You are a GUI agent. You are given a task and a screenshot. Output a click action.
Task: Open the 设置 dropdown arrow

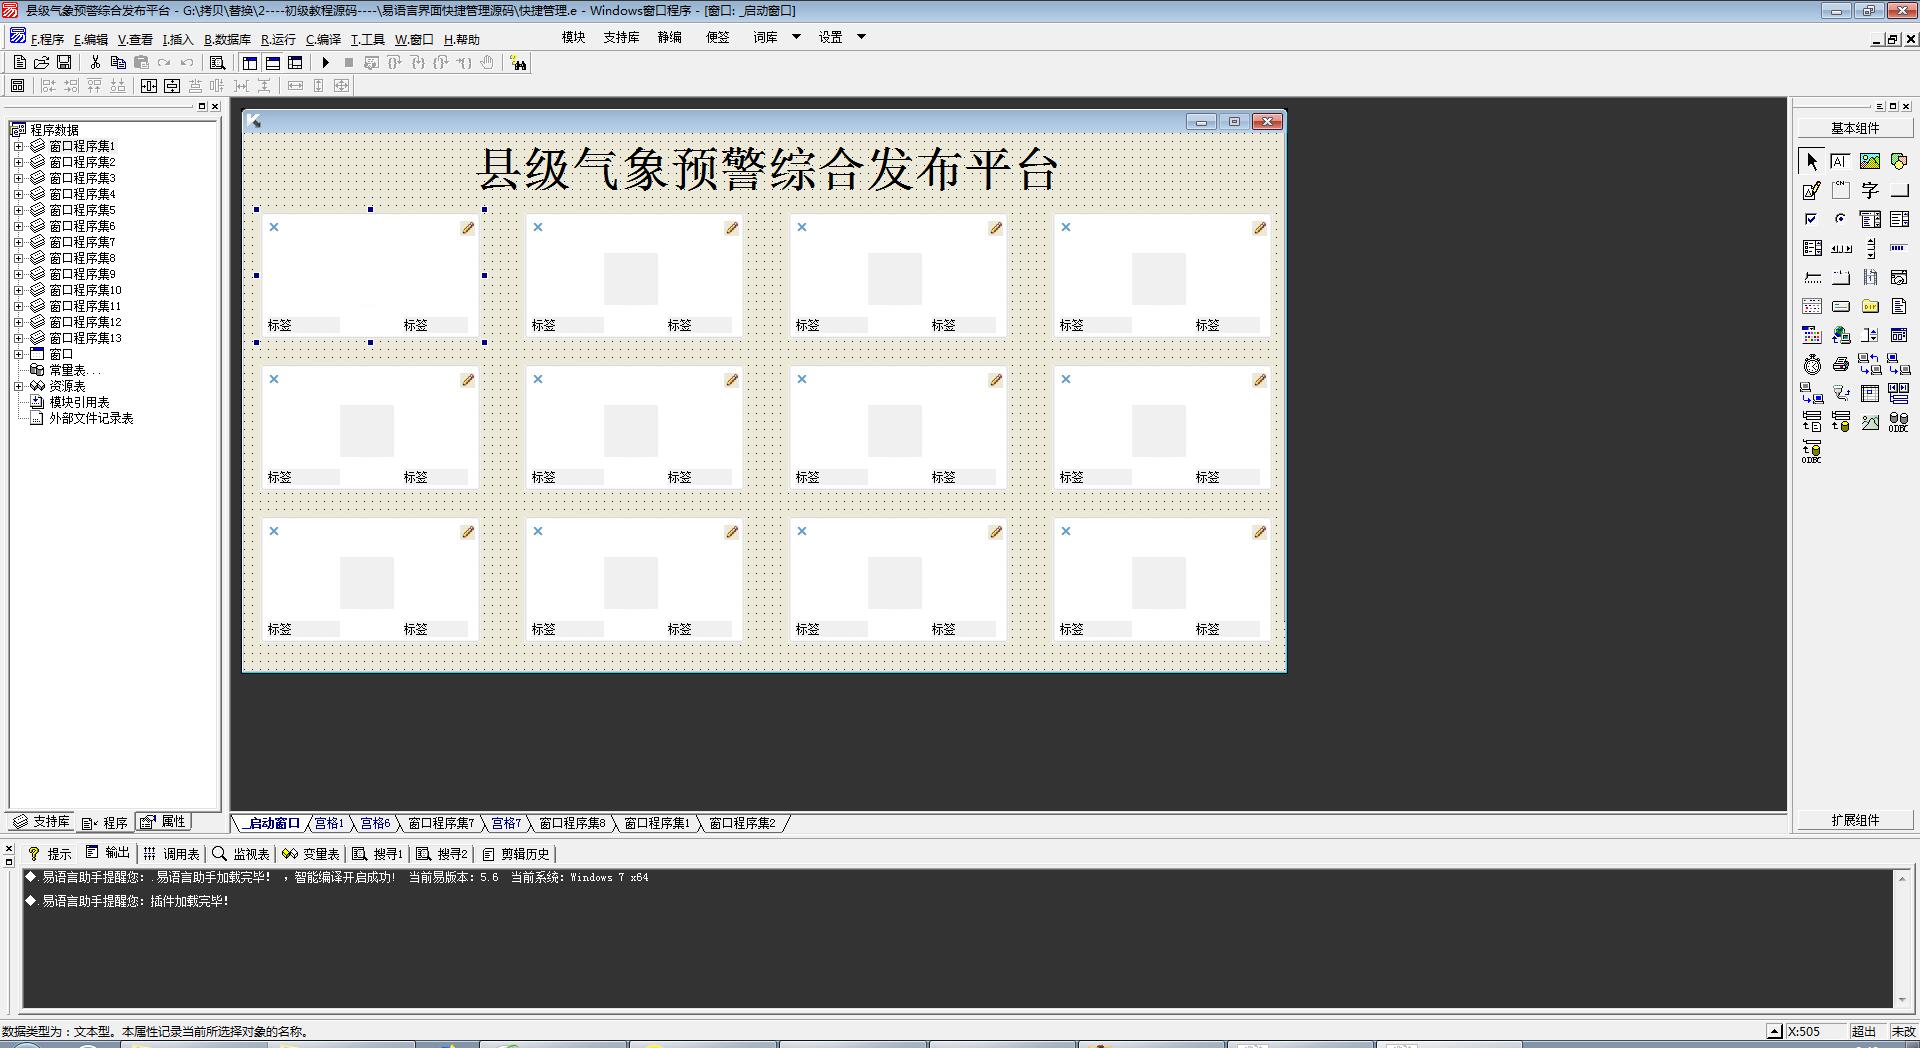pos(861,37)
